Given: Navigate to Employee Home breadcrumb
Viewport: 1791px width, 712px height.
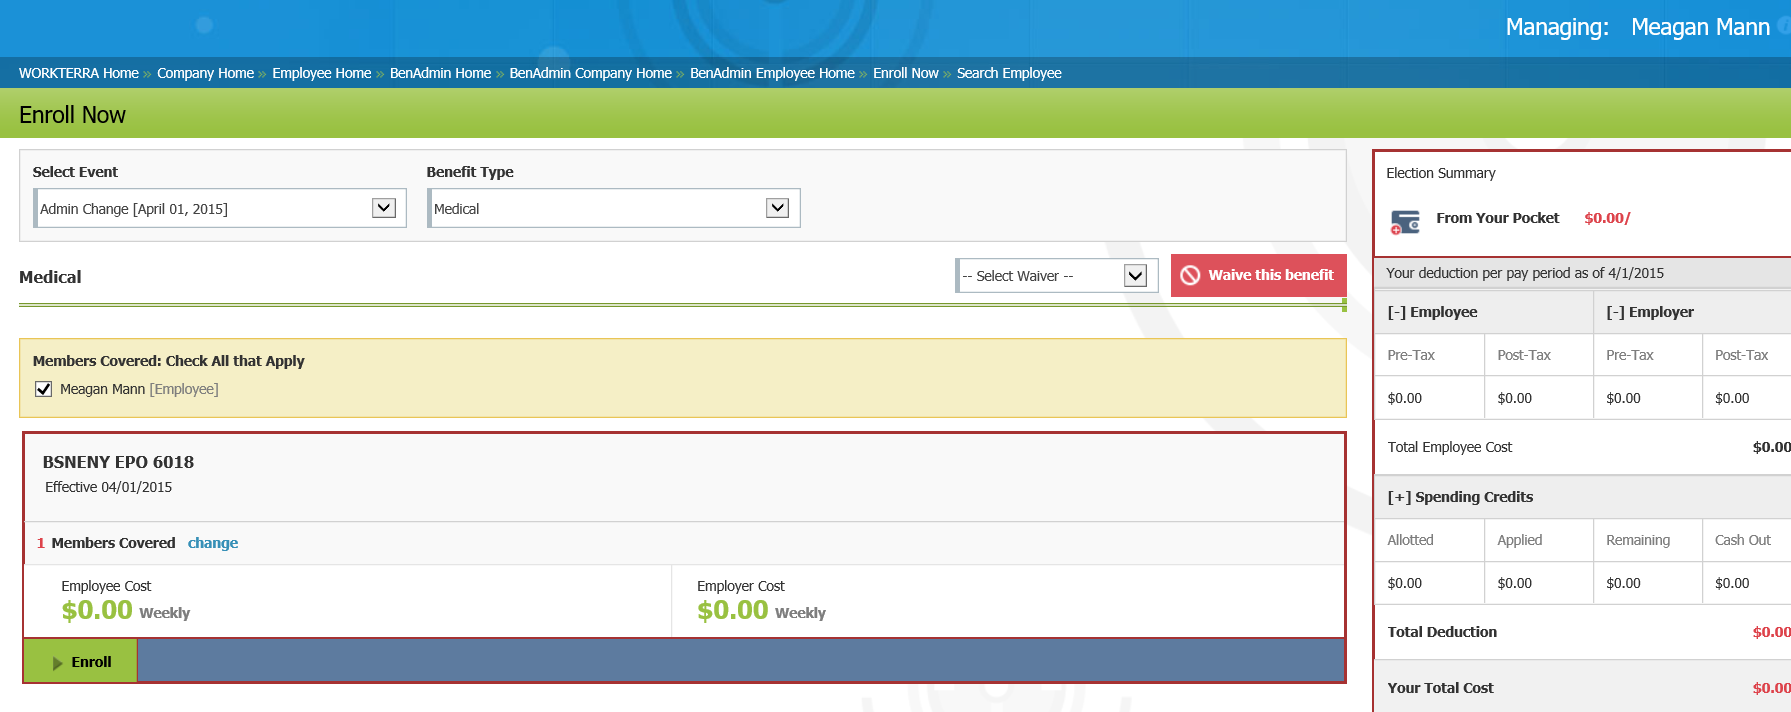Looking at the screenshot, I should [321, 73].
